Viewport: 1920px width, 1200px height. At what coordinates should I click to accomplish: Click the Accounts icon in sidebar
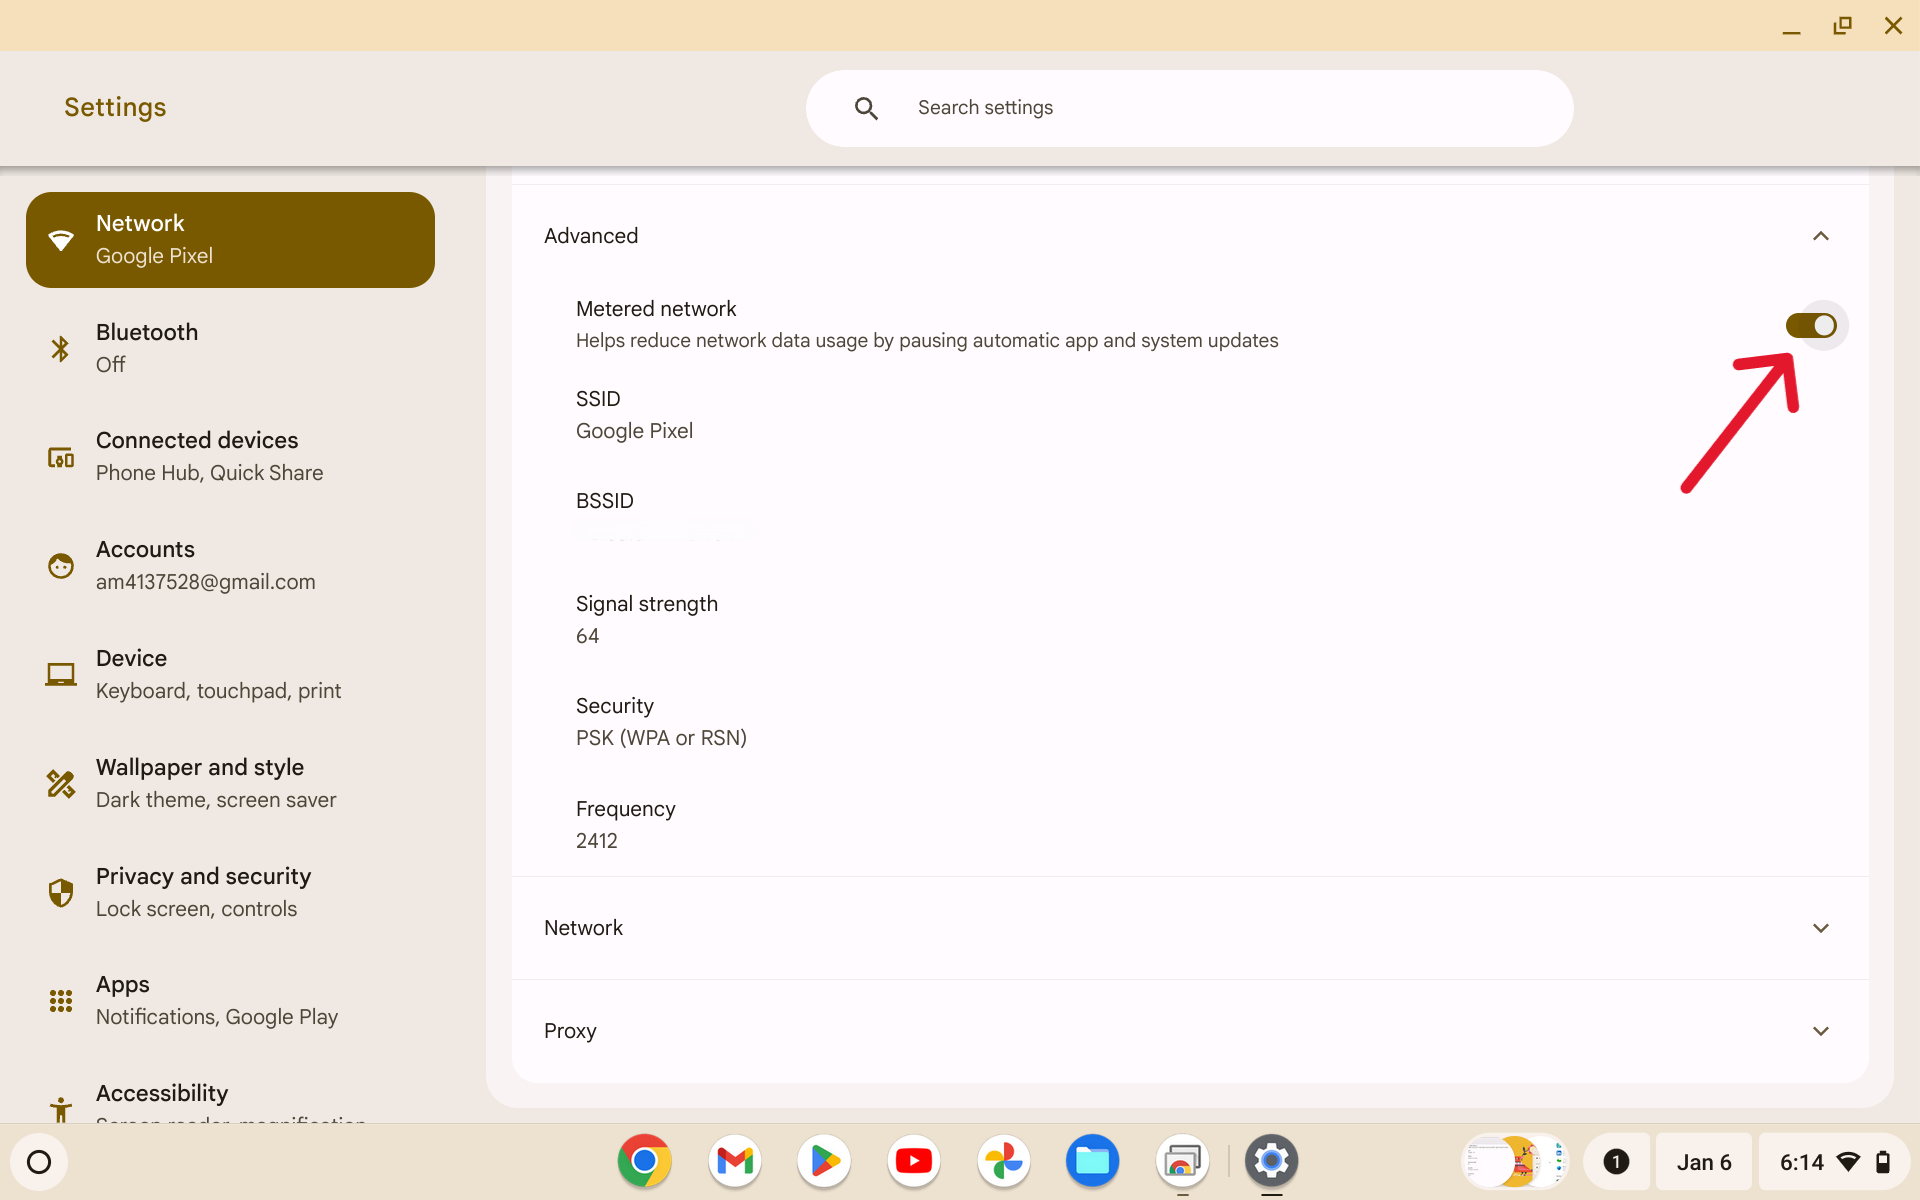pos(61,565)
